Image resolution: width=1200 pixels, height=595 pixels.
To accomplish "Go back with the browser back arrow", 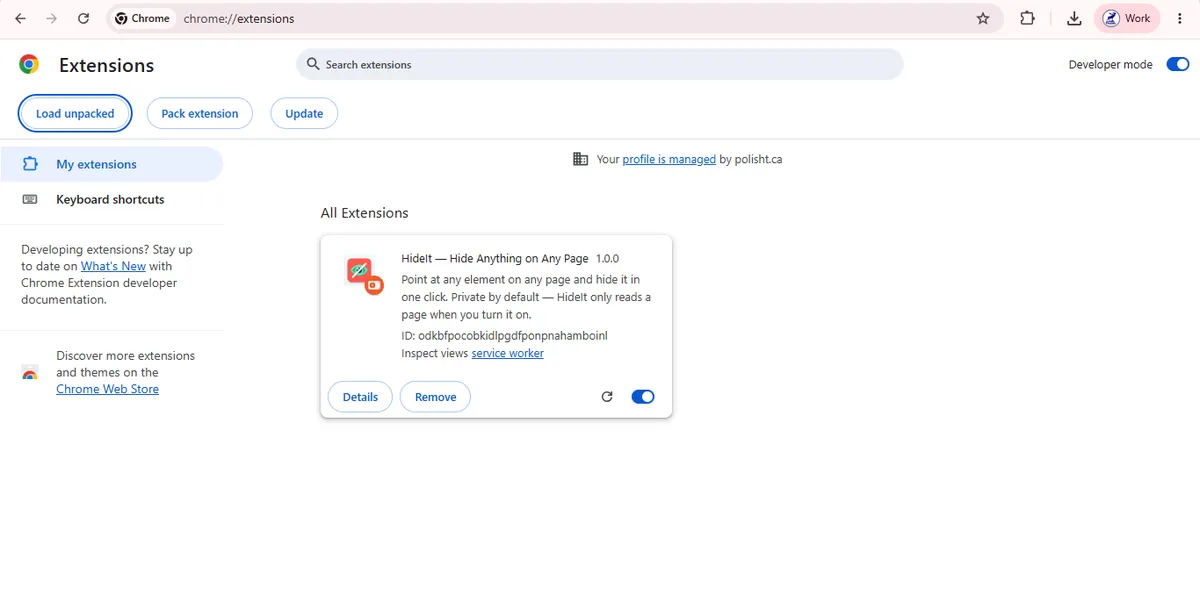I will (x=20, y=18).
